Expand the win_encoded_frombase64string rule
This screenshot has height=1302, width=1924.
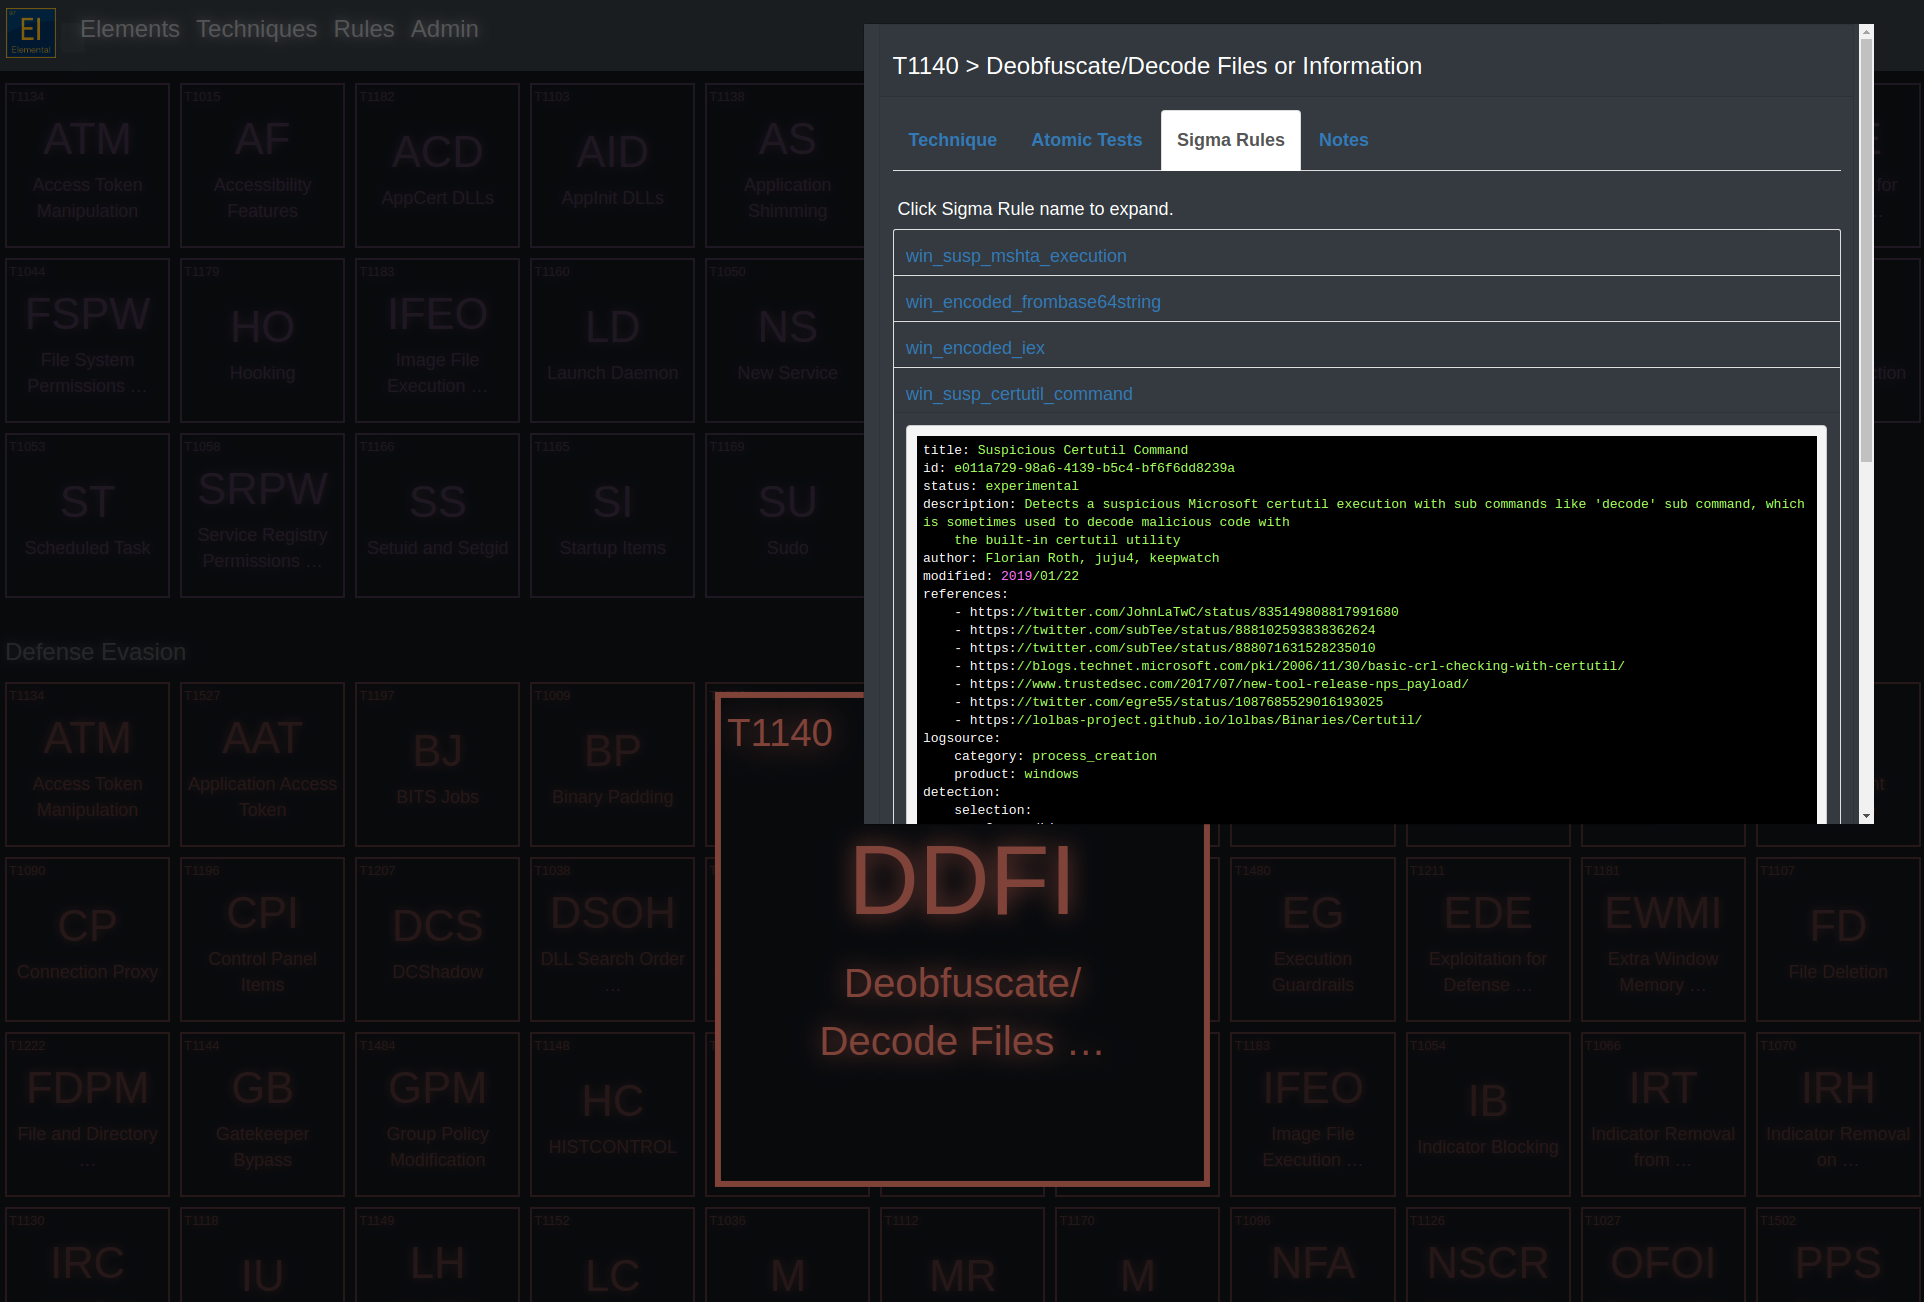(x=1033, y=302)
